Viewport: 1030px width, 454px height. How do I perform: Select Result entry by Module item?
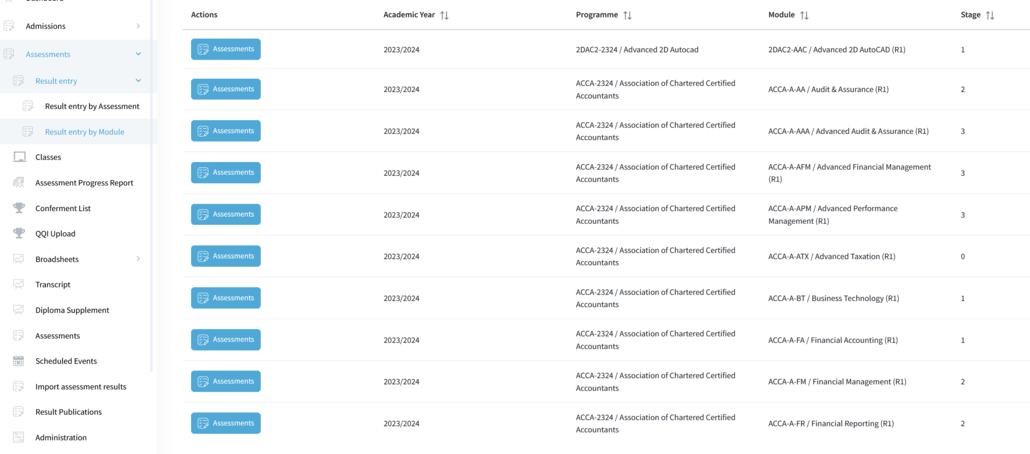pos(85,131)
